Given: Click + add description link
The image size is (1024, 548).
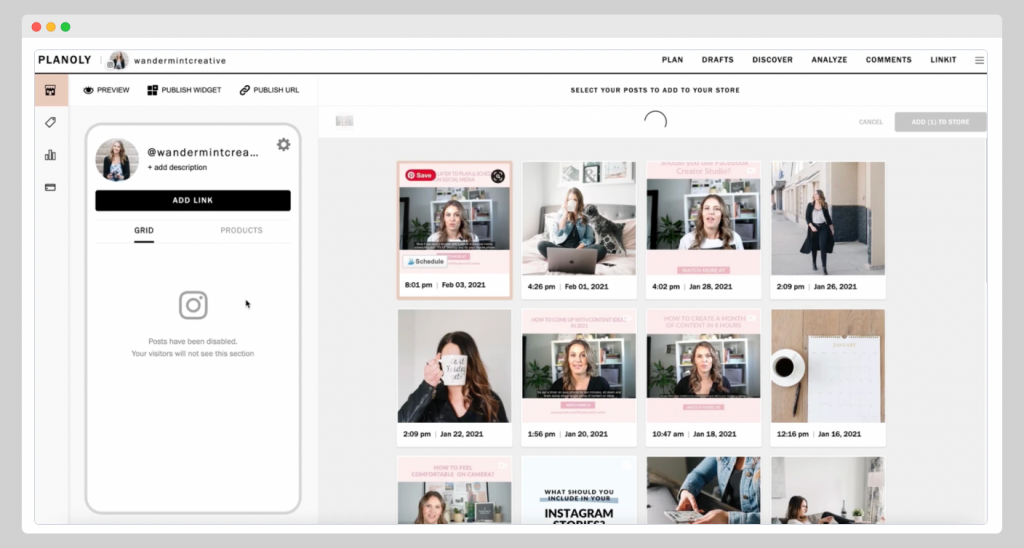Looking at the screenshot, I should (x=177, y=167).
